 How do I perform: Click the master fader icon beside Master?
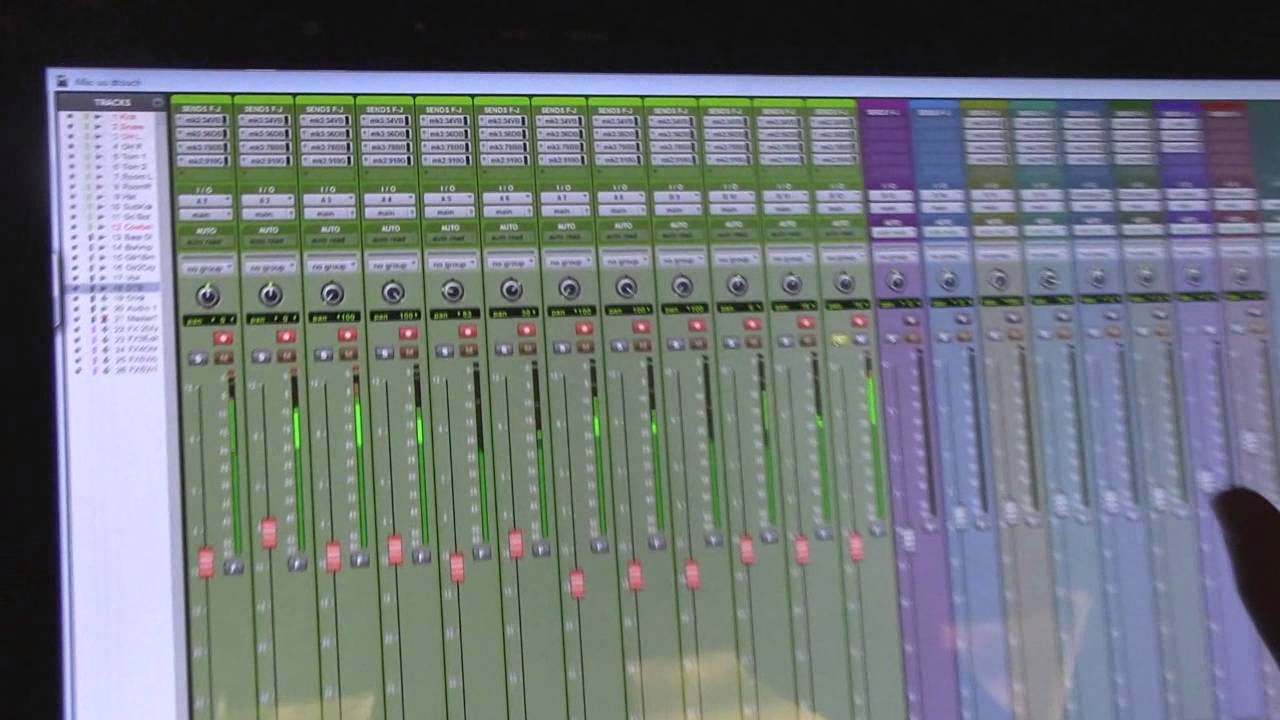[103, 319]
